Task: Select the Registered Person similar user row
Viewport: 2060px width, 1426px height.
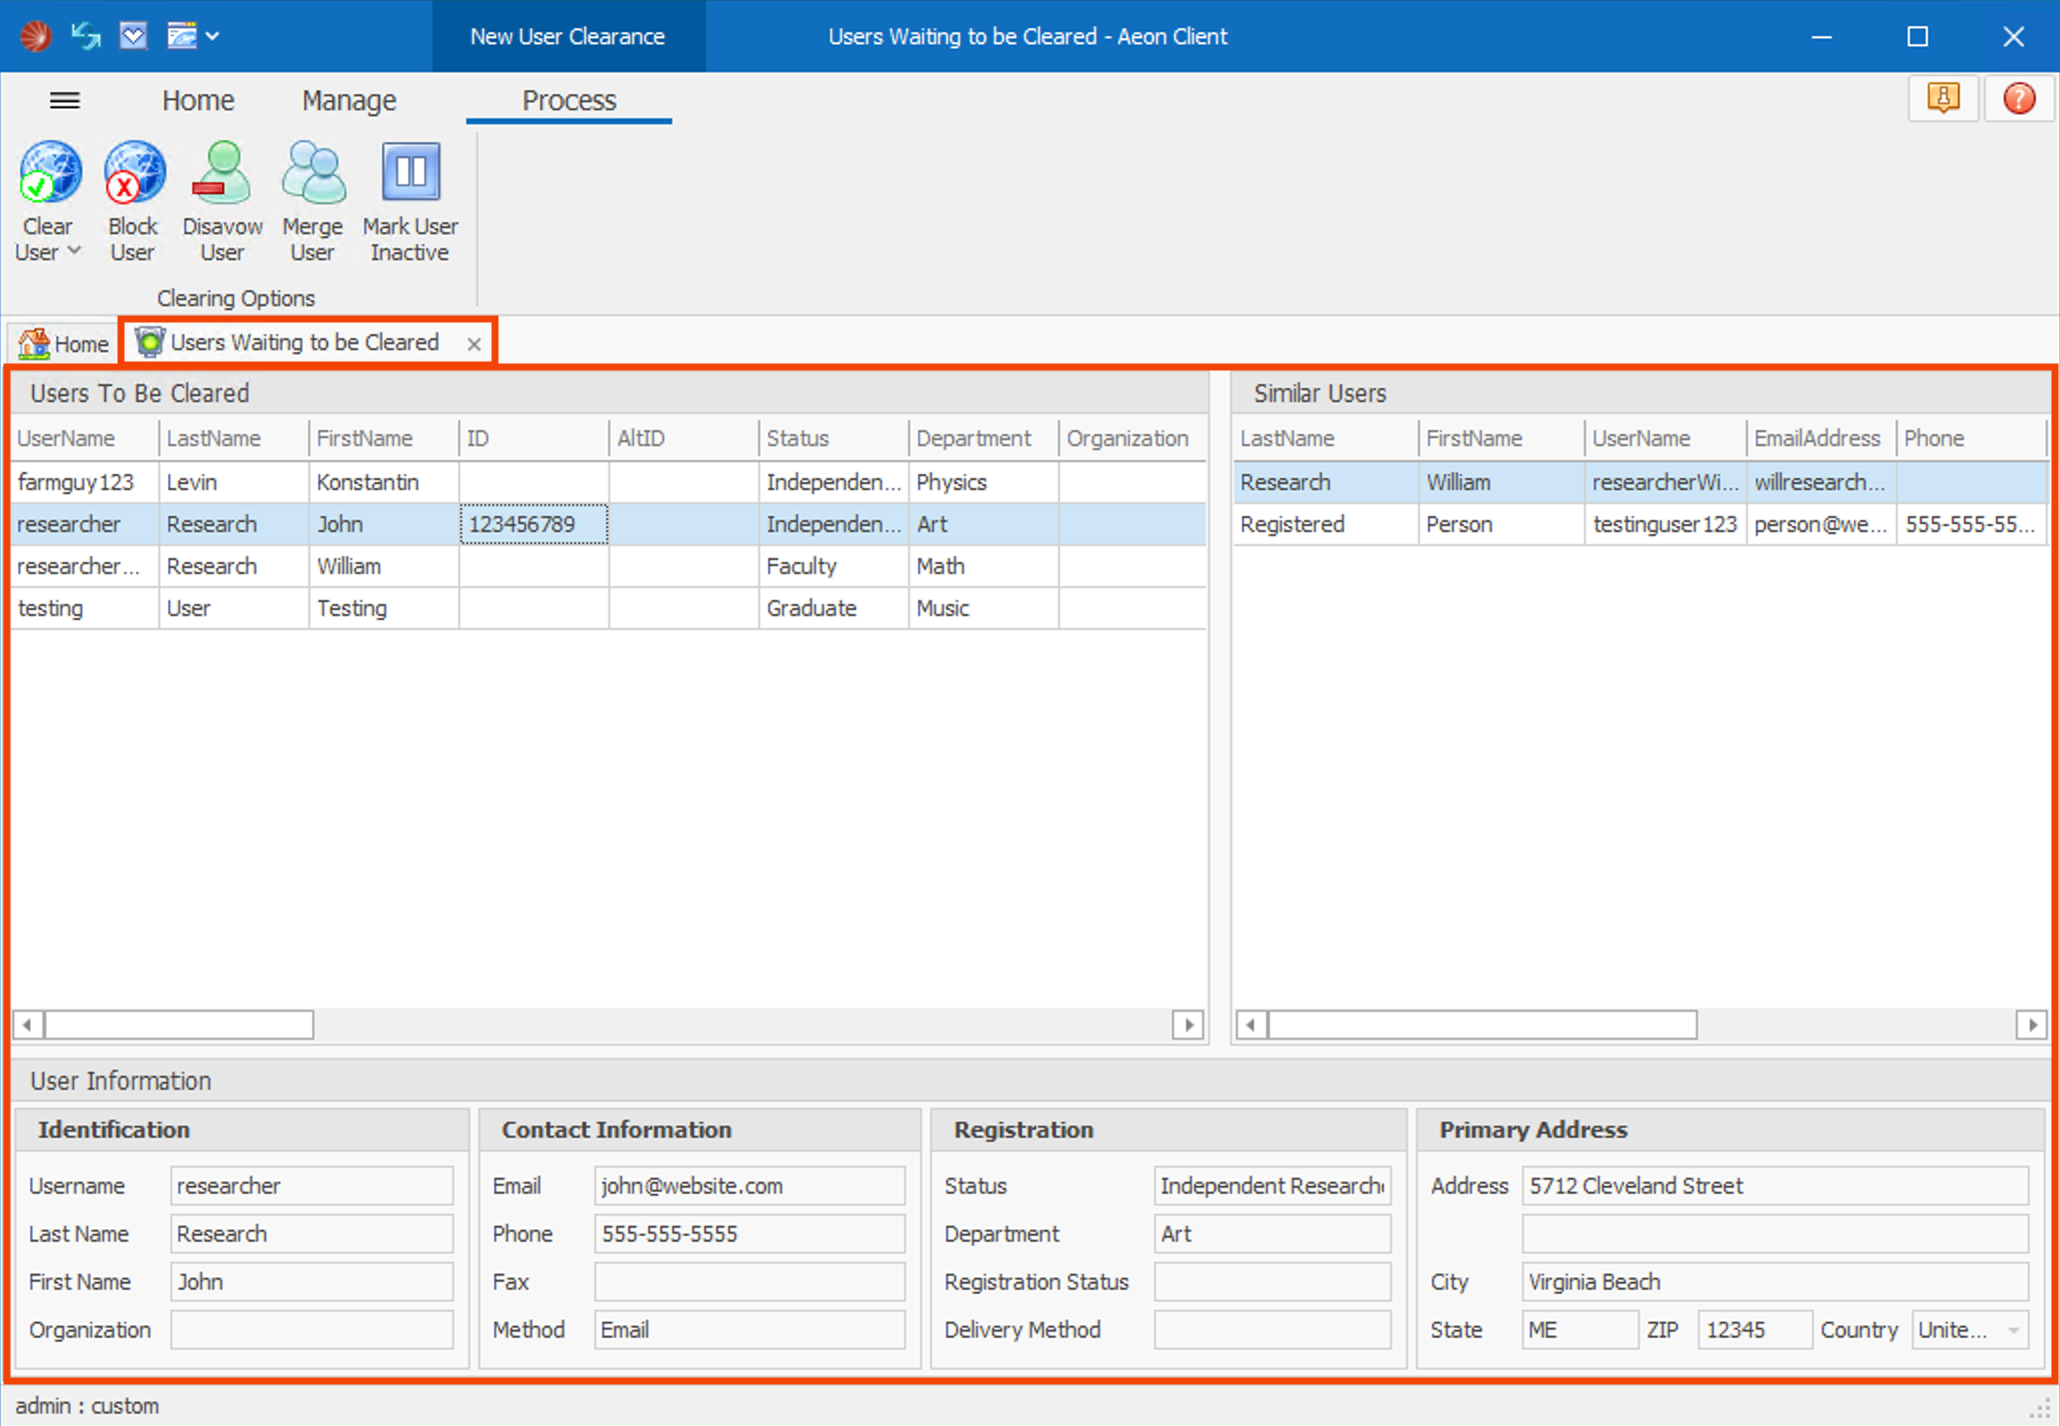Action: [1292, 524]
